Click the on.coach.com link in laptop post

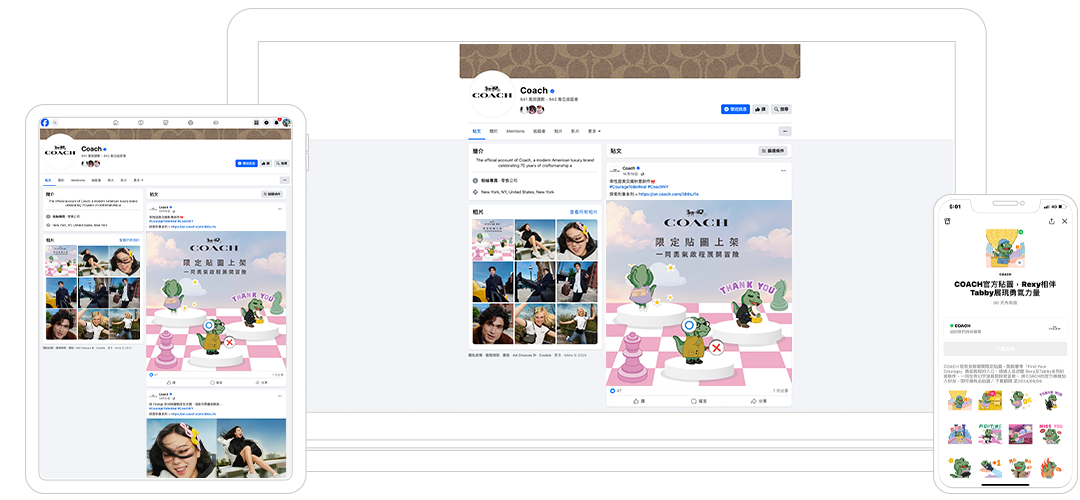[x=669, y=194]
